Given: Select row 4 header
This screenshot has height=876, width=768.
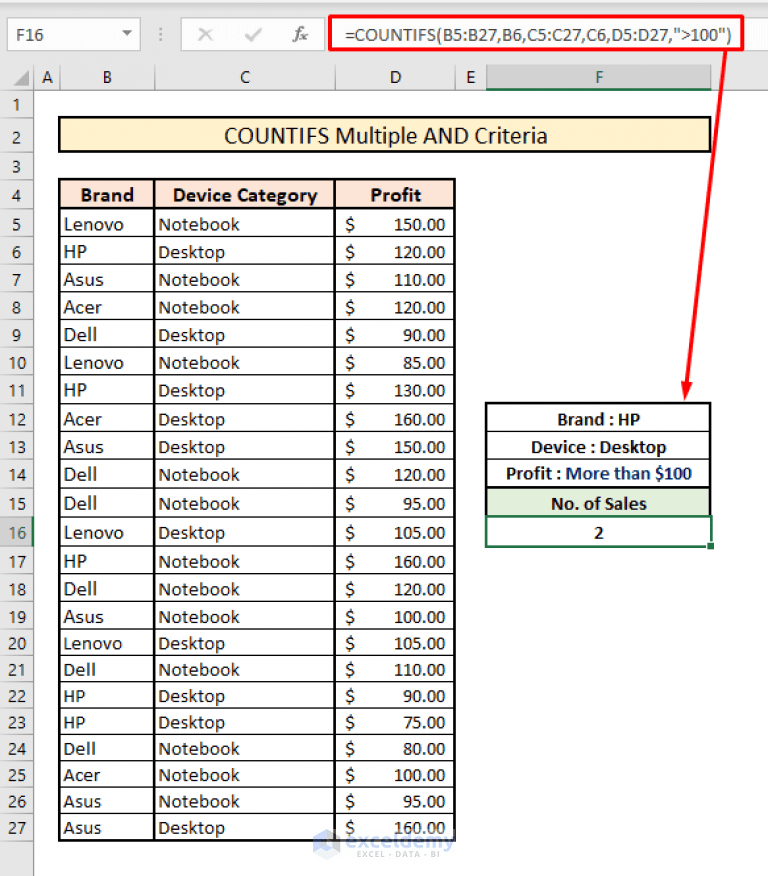Looking at the screenshot, I should coord(17,196).
